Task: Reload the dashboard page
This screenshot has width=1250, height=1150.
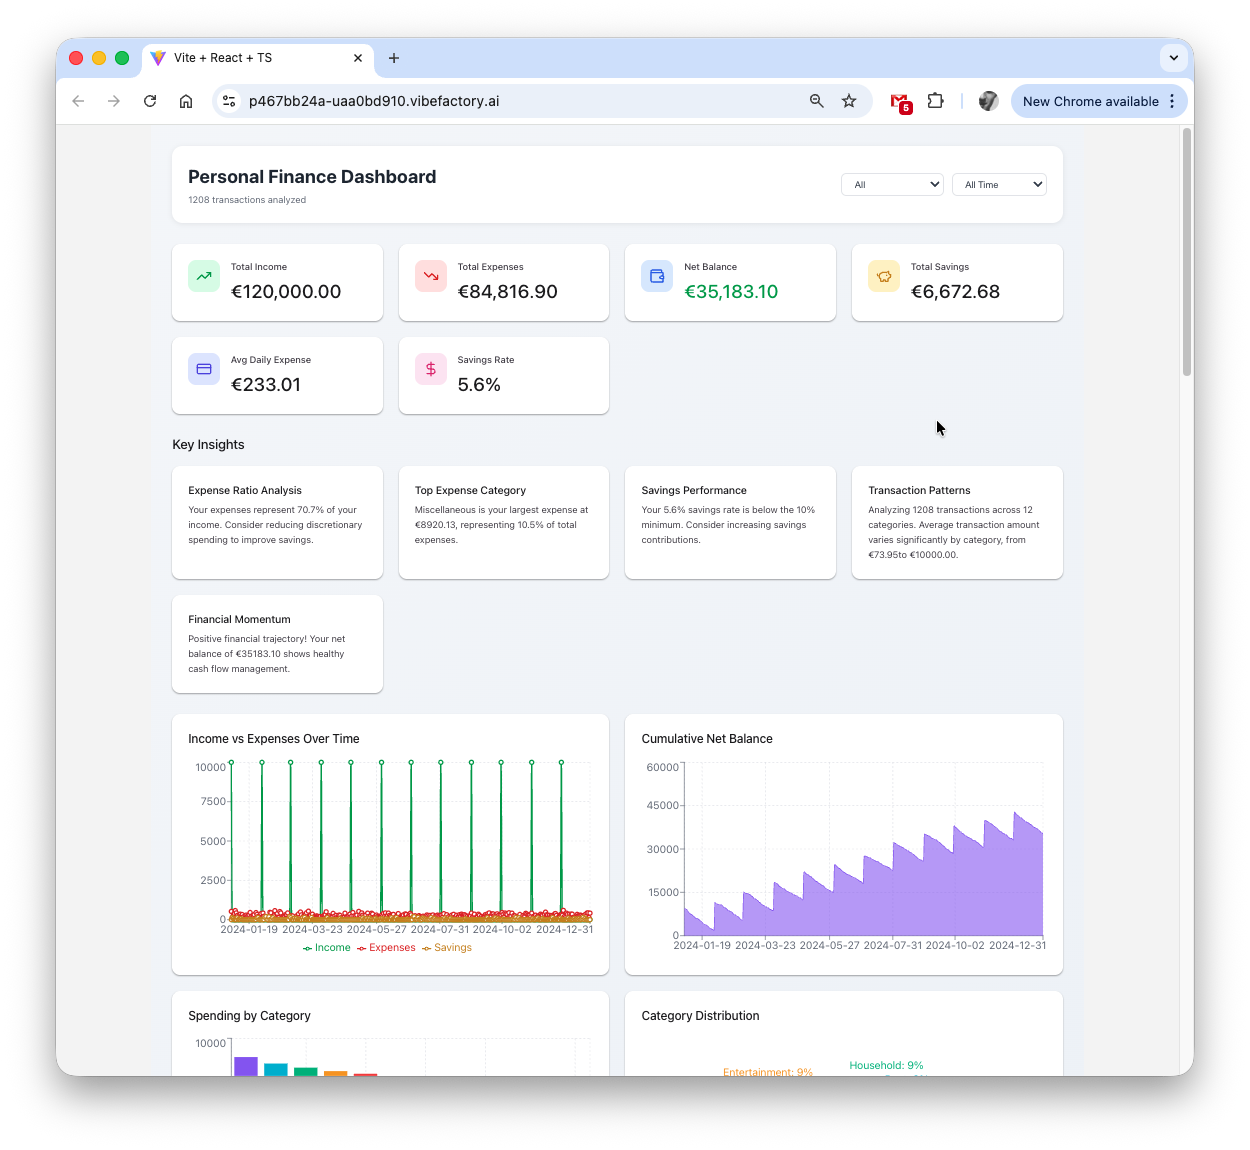Action: (x=150, y=101)
